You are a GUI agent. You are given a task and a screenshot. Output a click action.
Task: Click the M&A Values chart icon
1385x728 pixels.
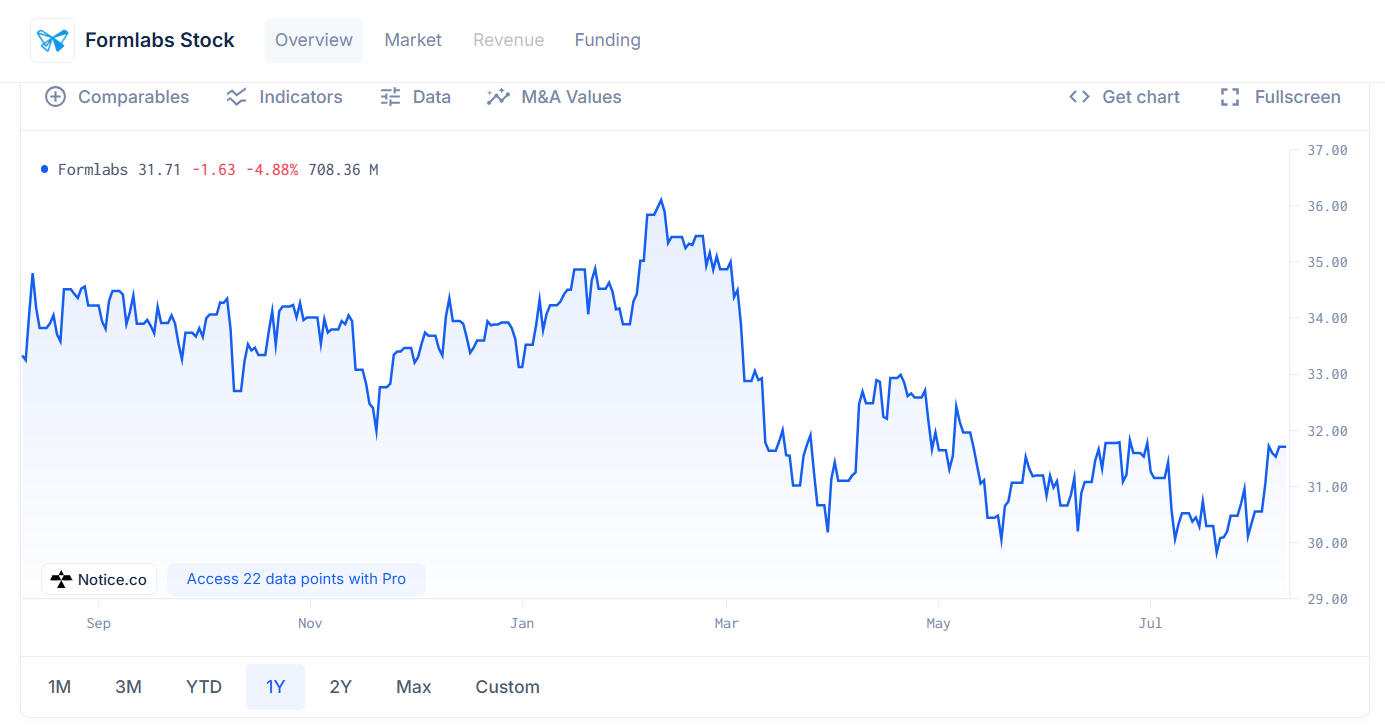pyautogui.click(x=498, y=97)
